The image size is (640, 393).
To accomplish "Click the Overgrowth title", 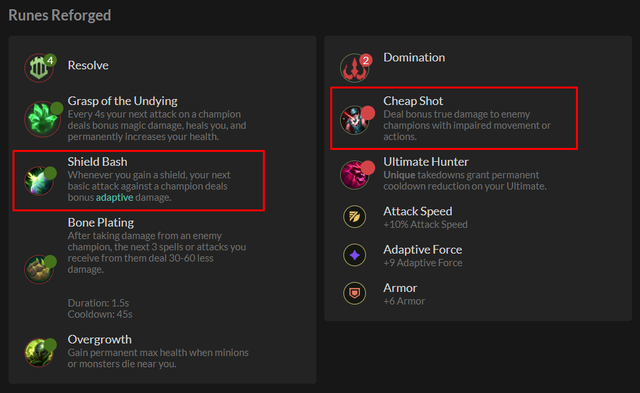I will (100, 340).
